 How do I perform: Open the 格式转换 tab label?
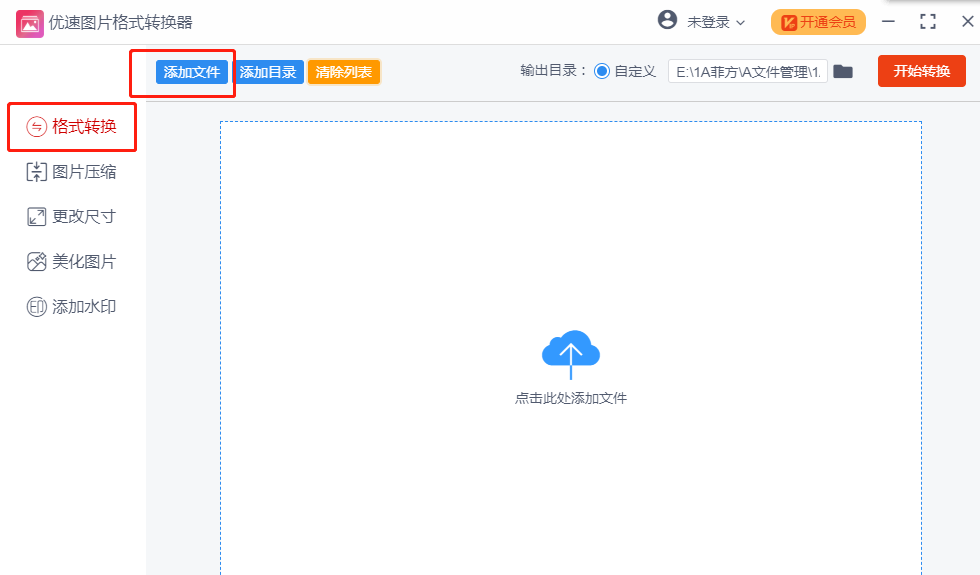[x=84, y=127]
